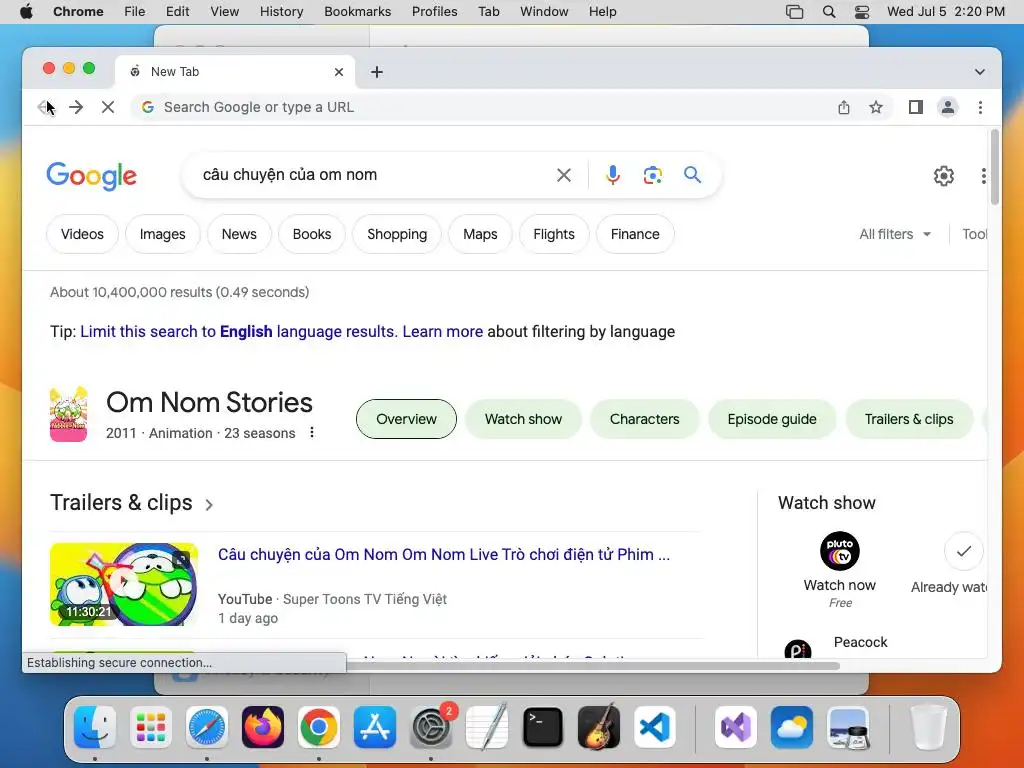Click the horizontal page scrollbar
The image size is (1024, 768).
[591, 665]
